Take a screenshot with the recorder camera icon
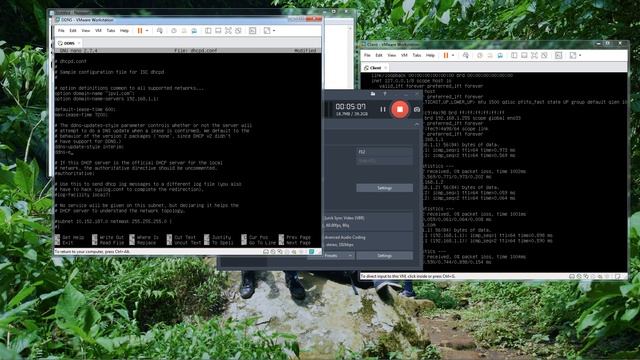The width and height of the screenshot is (640, 360). [417, 109]
